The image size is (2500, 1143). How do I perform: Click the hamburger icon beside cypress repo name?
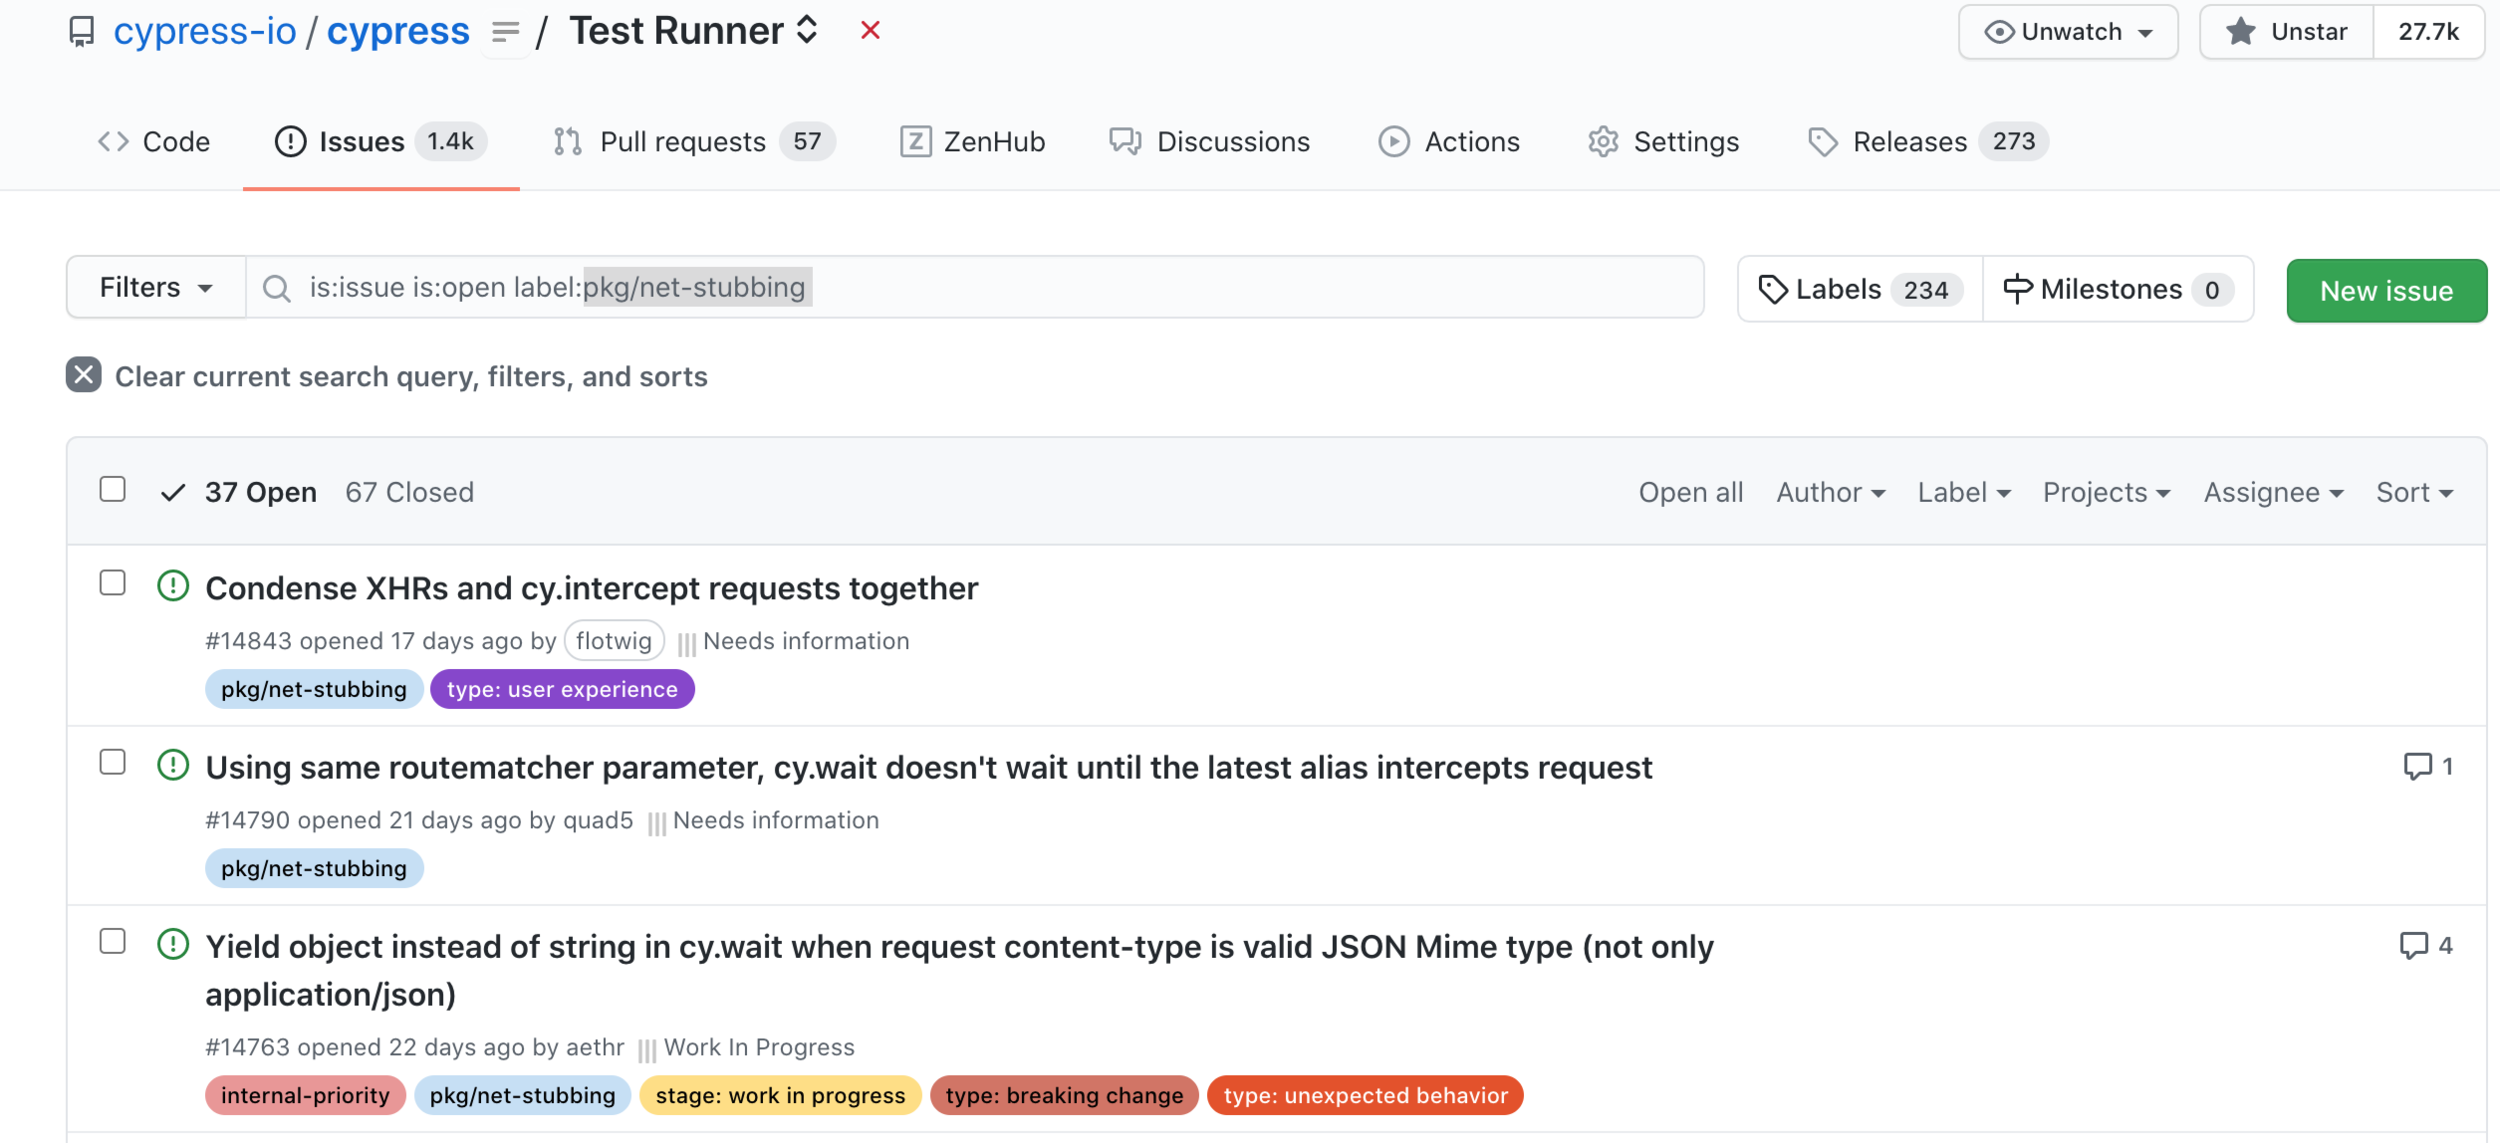505,32
